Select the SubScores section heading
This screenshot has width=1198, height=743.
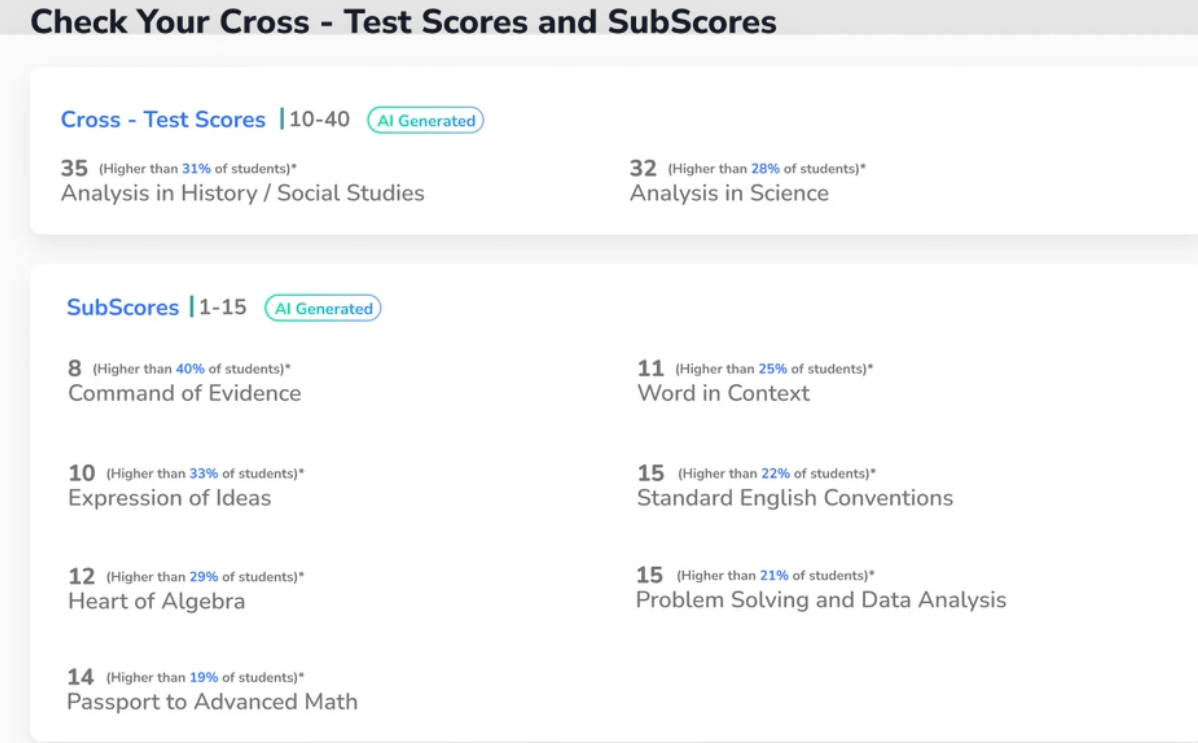(x=122, y=307)
